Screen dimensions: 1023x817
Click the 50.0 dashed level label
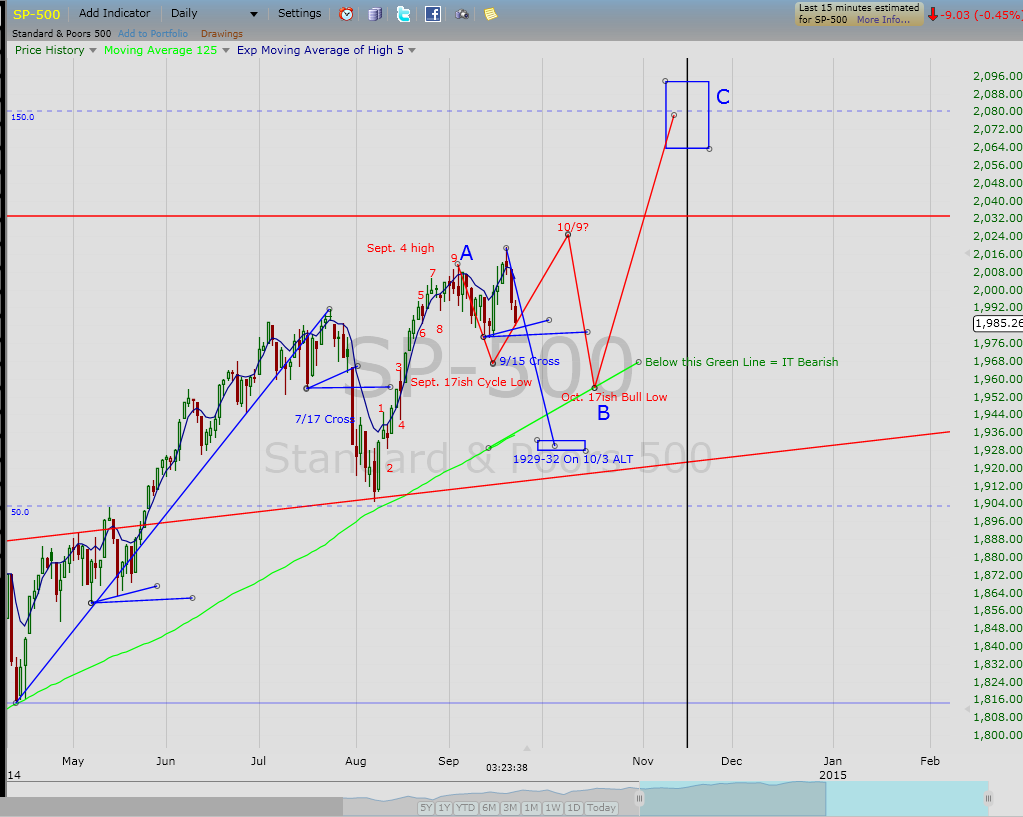point(20,512)
